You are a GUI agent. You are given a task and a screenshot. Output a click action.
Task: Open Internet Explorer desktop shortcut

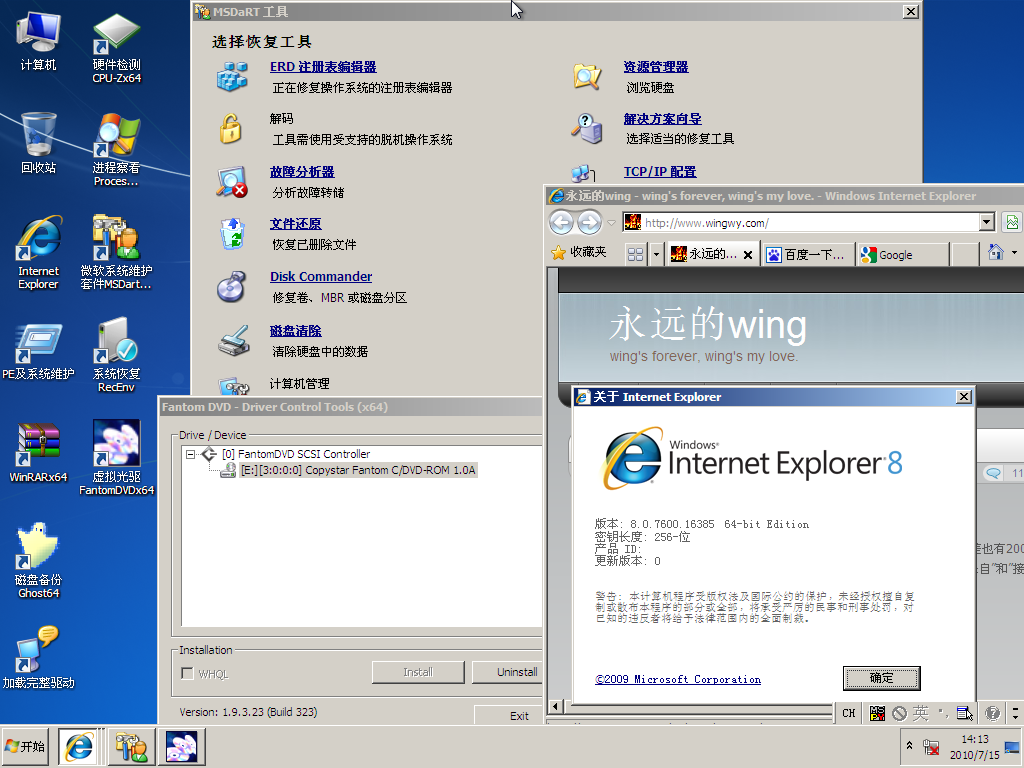click(38, 252)
